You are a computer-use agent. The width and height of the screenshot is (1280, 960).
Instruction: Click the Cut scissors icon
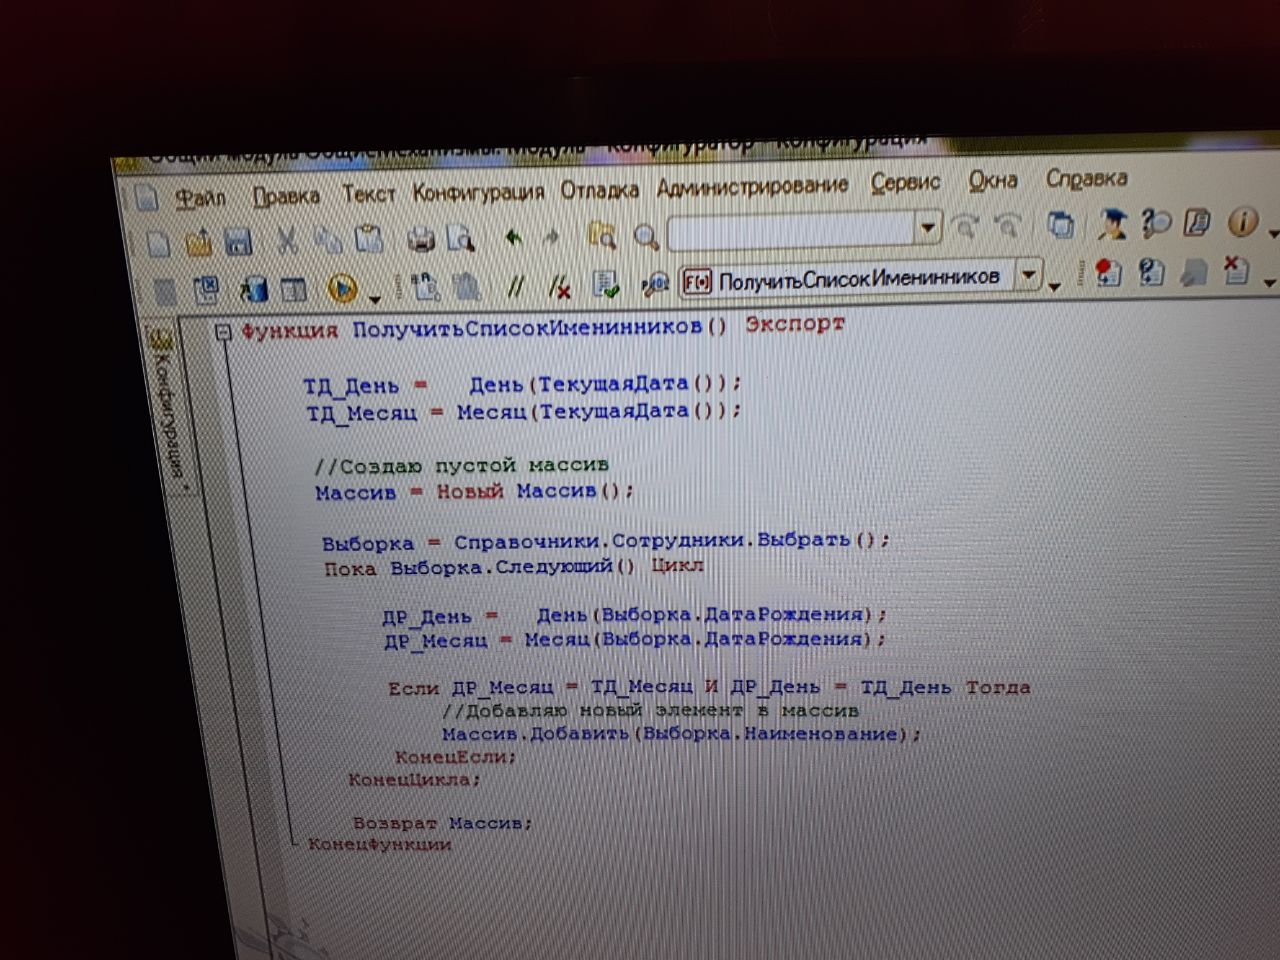(287, 241)
